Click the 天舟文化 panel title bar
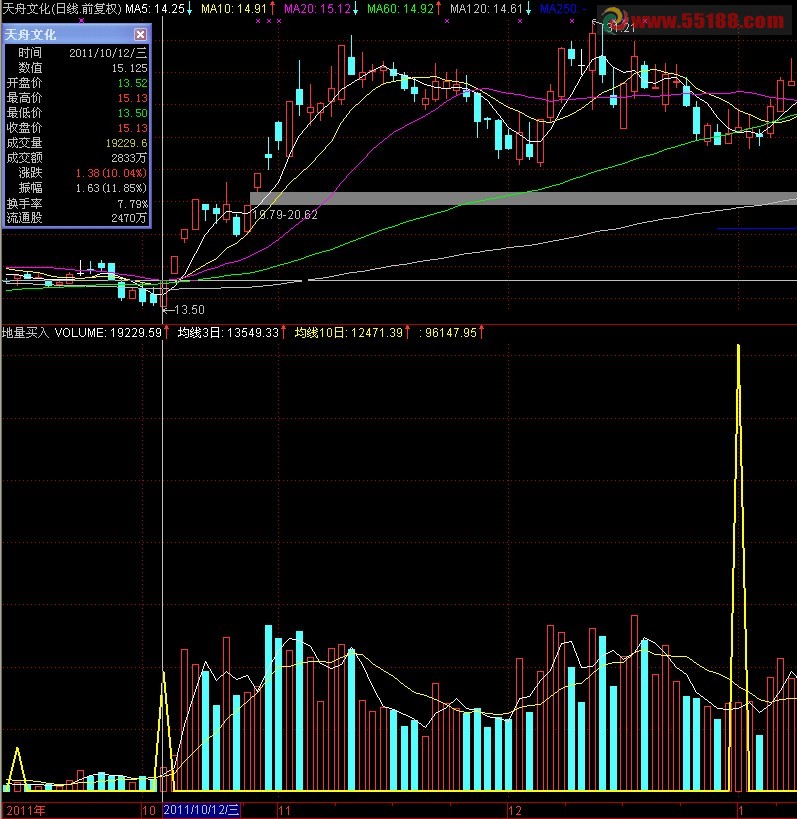The height and width of the screenshot is (819, 797). click(77, 34)
